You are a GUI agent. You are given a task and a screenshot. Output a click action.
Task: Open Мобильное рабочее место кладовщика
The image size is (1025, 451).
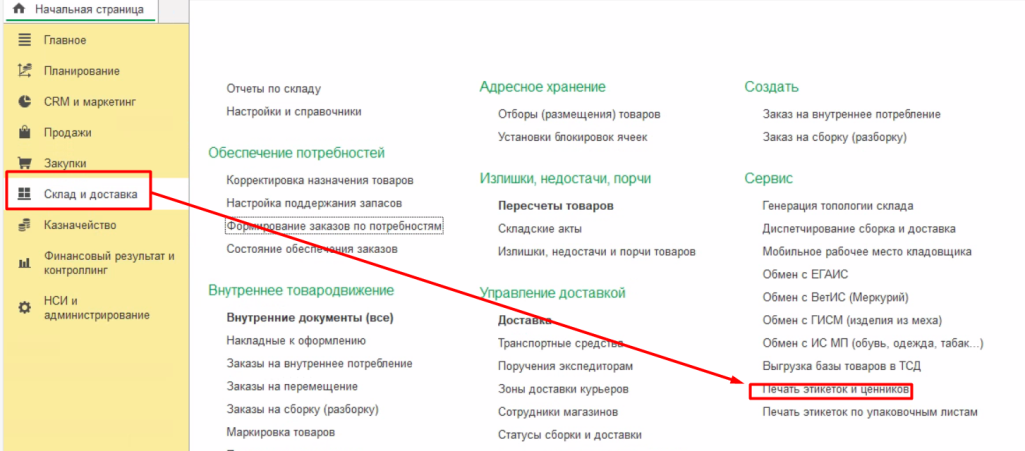867,252
